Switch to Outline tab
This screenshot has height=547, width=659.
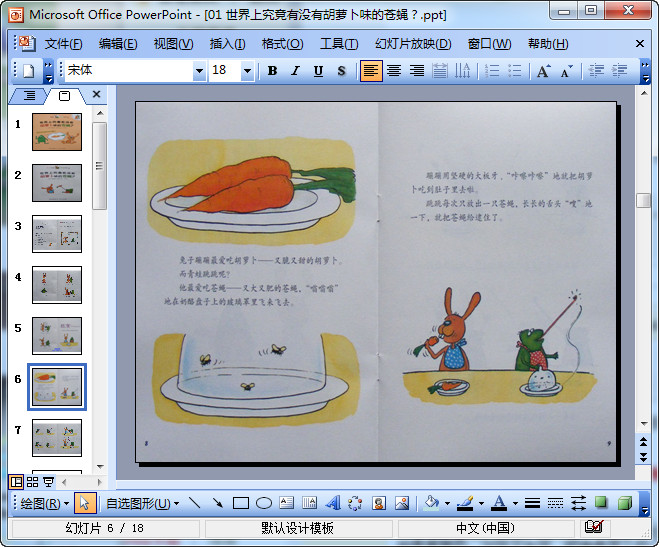[x=29, y=96]
